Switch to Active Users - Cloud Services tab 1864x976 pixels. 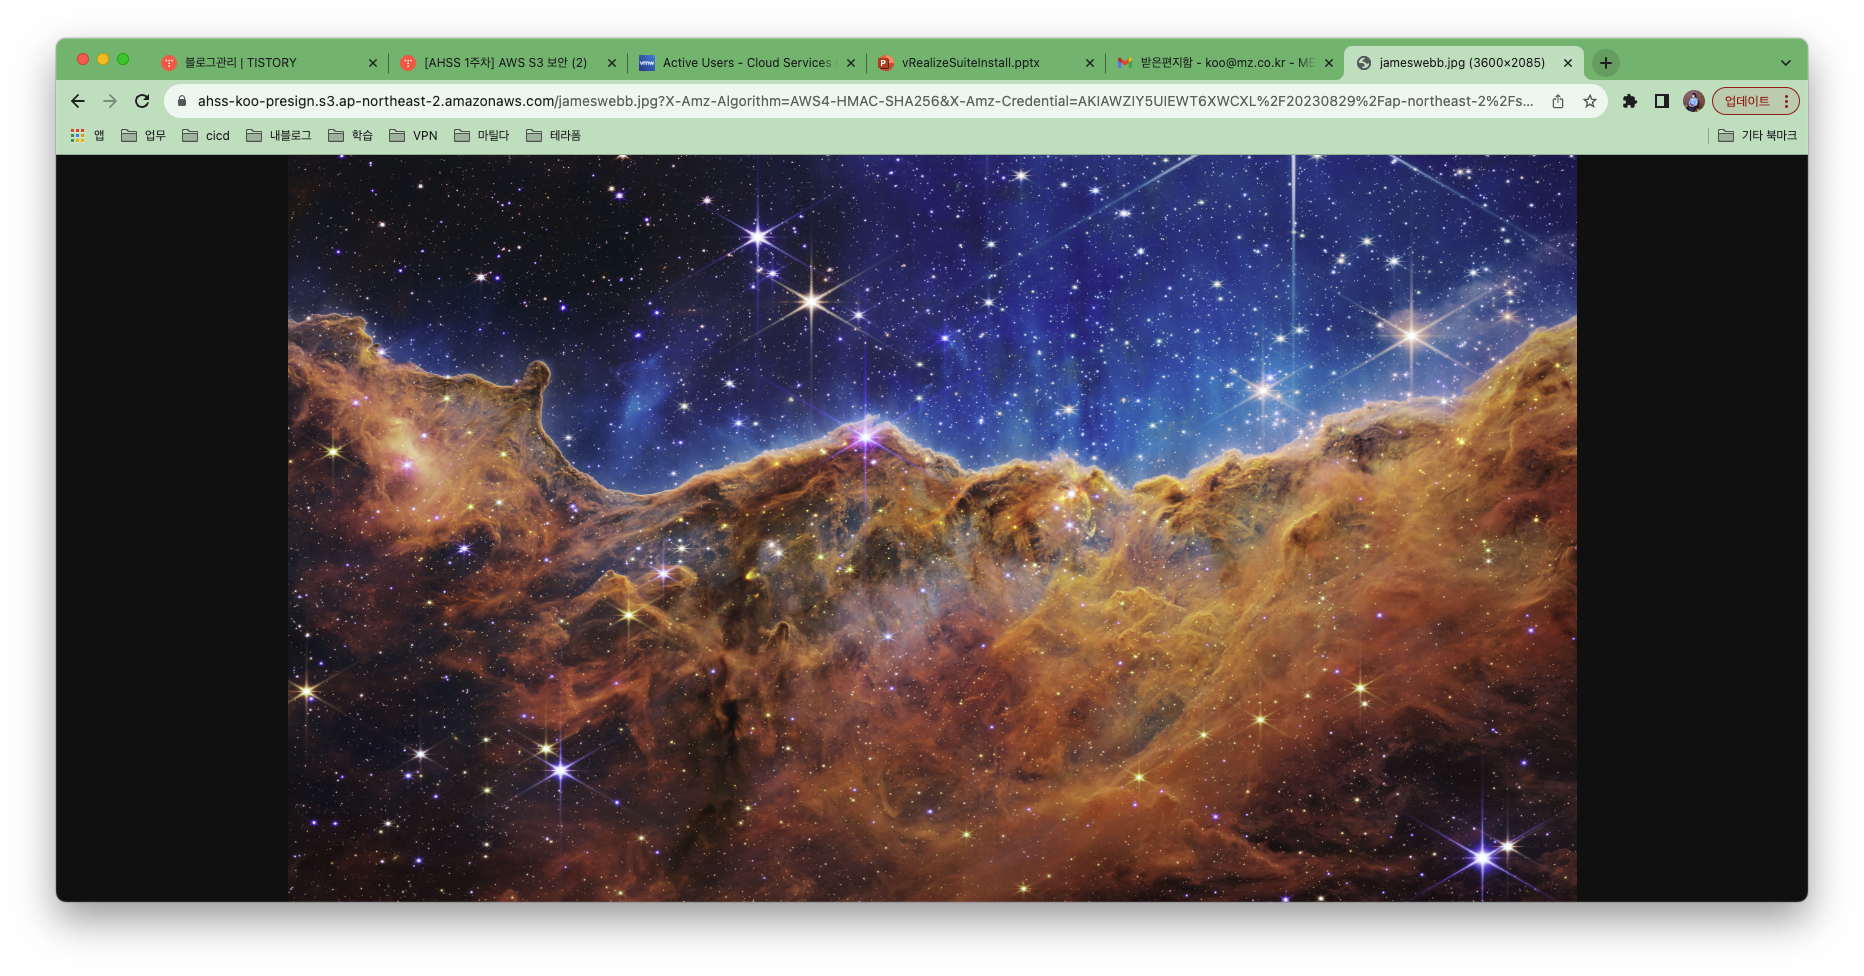tap(747, 63)
